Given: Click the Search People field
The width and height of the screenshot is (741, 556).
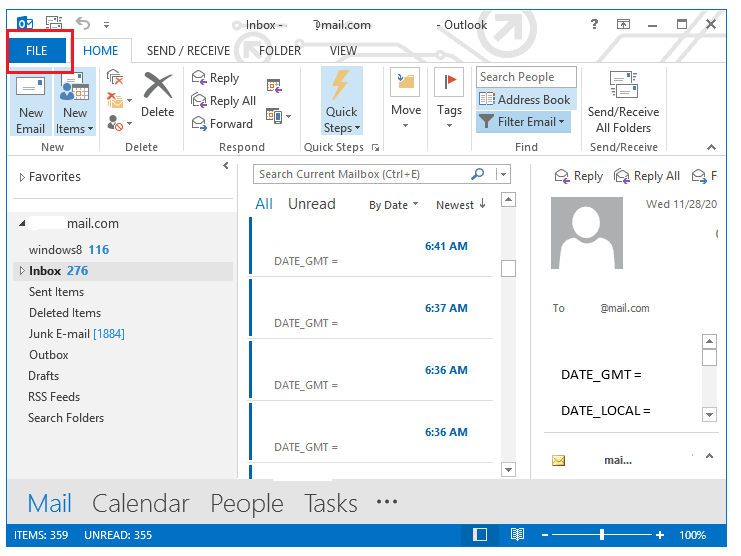Looking at the screenshot, I should [x=526, y=77].
